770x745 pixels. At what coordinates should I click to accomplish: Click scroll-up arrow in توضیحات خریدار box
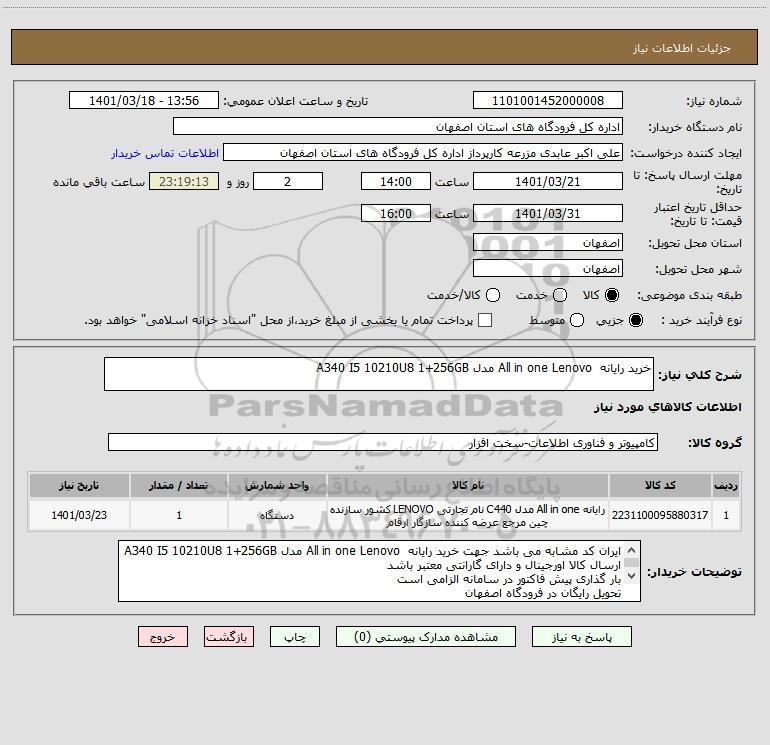[632, 550]
